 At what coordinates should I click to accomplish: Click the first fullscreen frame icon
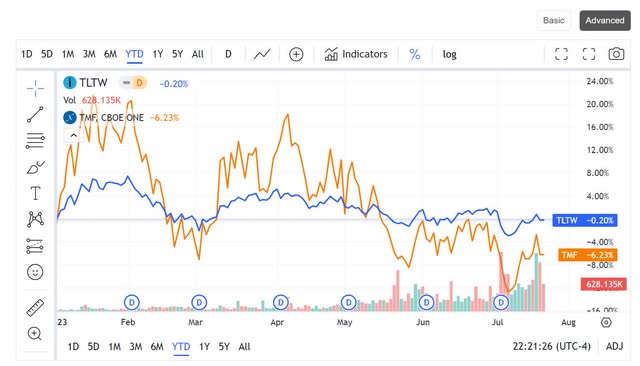click(x=562, y=54)
